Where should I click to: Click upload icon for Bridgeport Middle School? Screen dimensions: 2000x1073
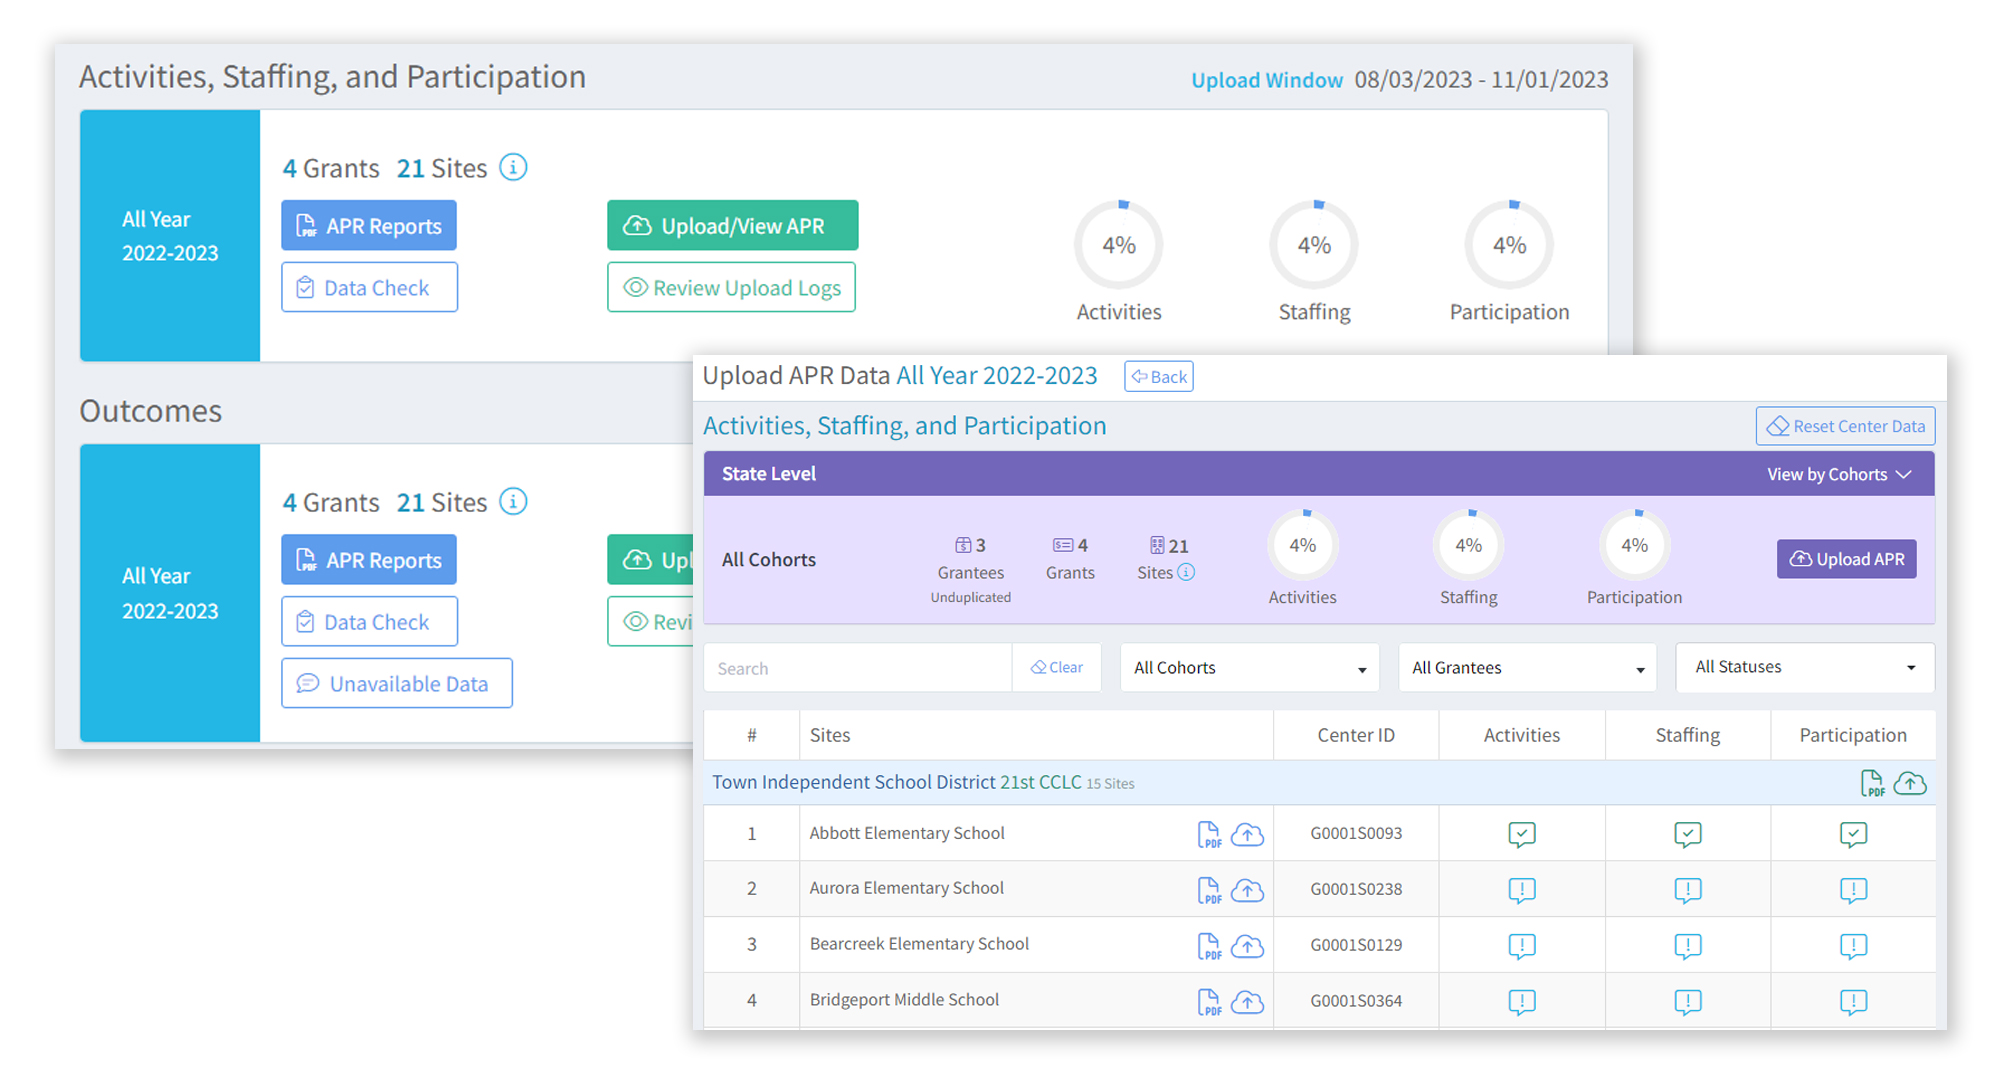[1247, 1001]
